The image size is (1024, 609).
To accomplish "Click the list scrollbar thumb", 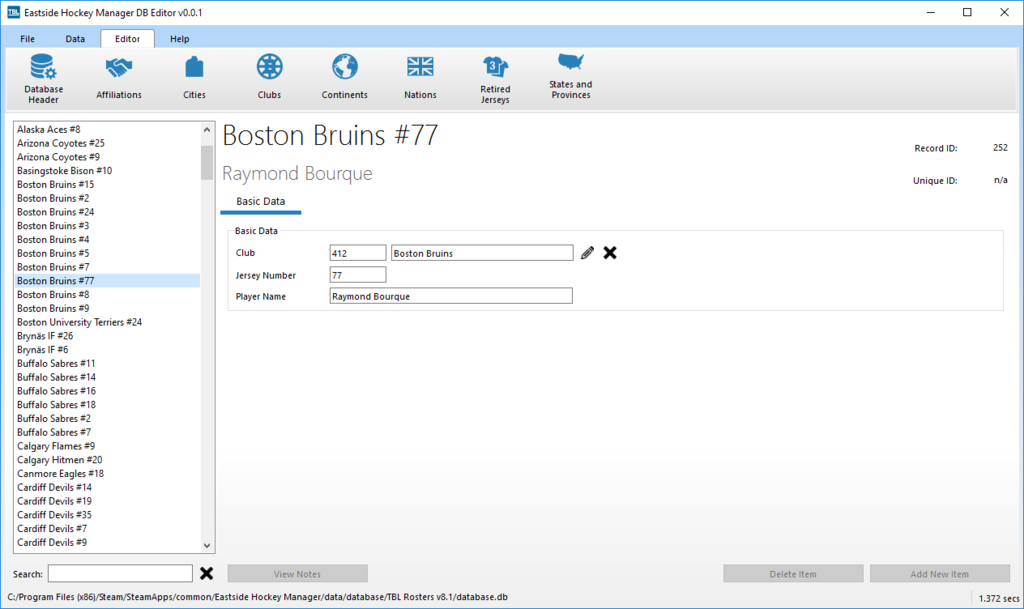I will click(x=207, y=162).
